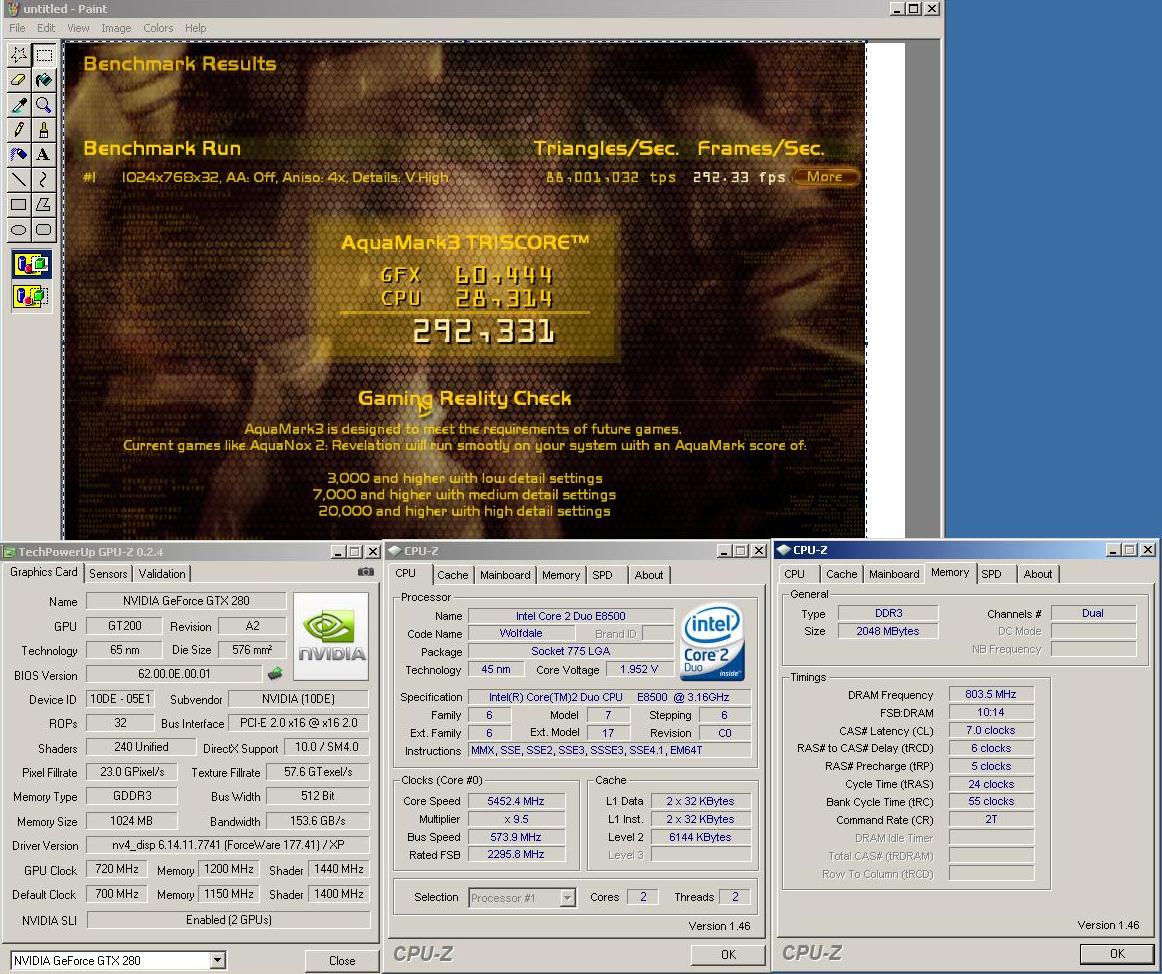Select the Brush tool in Paint
1162x974 pixels.
pos(44,130)
